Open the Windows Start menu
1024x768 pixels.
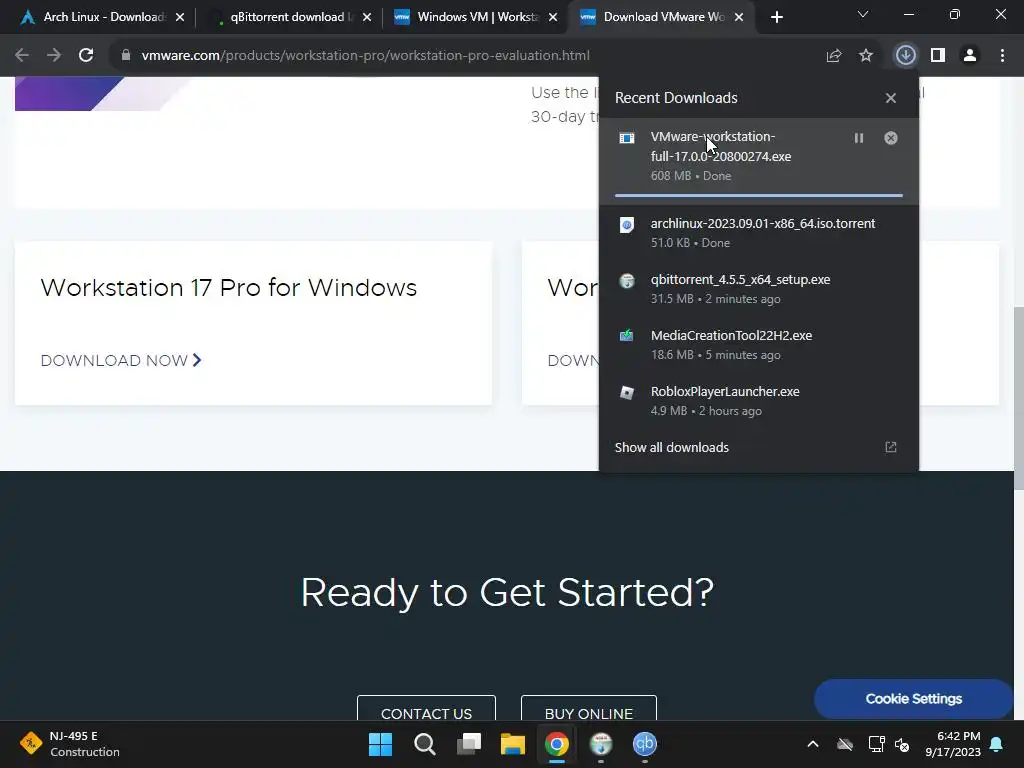(x=380, y=744)
